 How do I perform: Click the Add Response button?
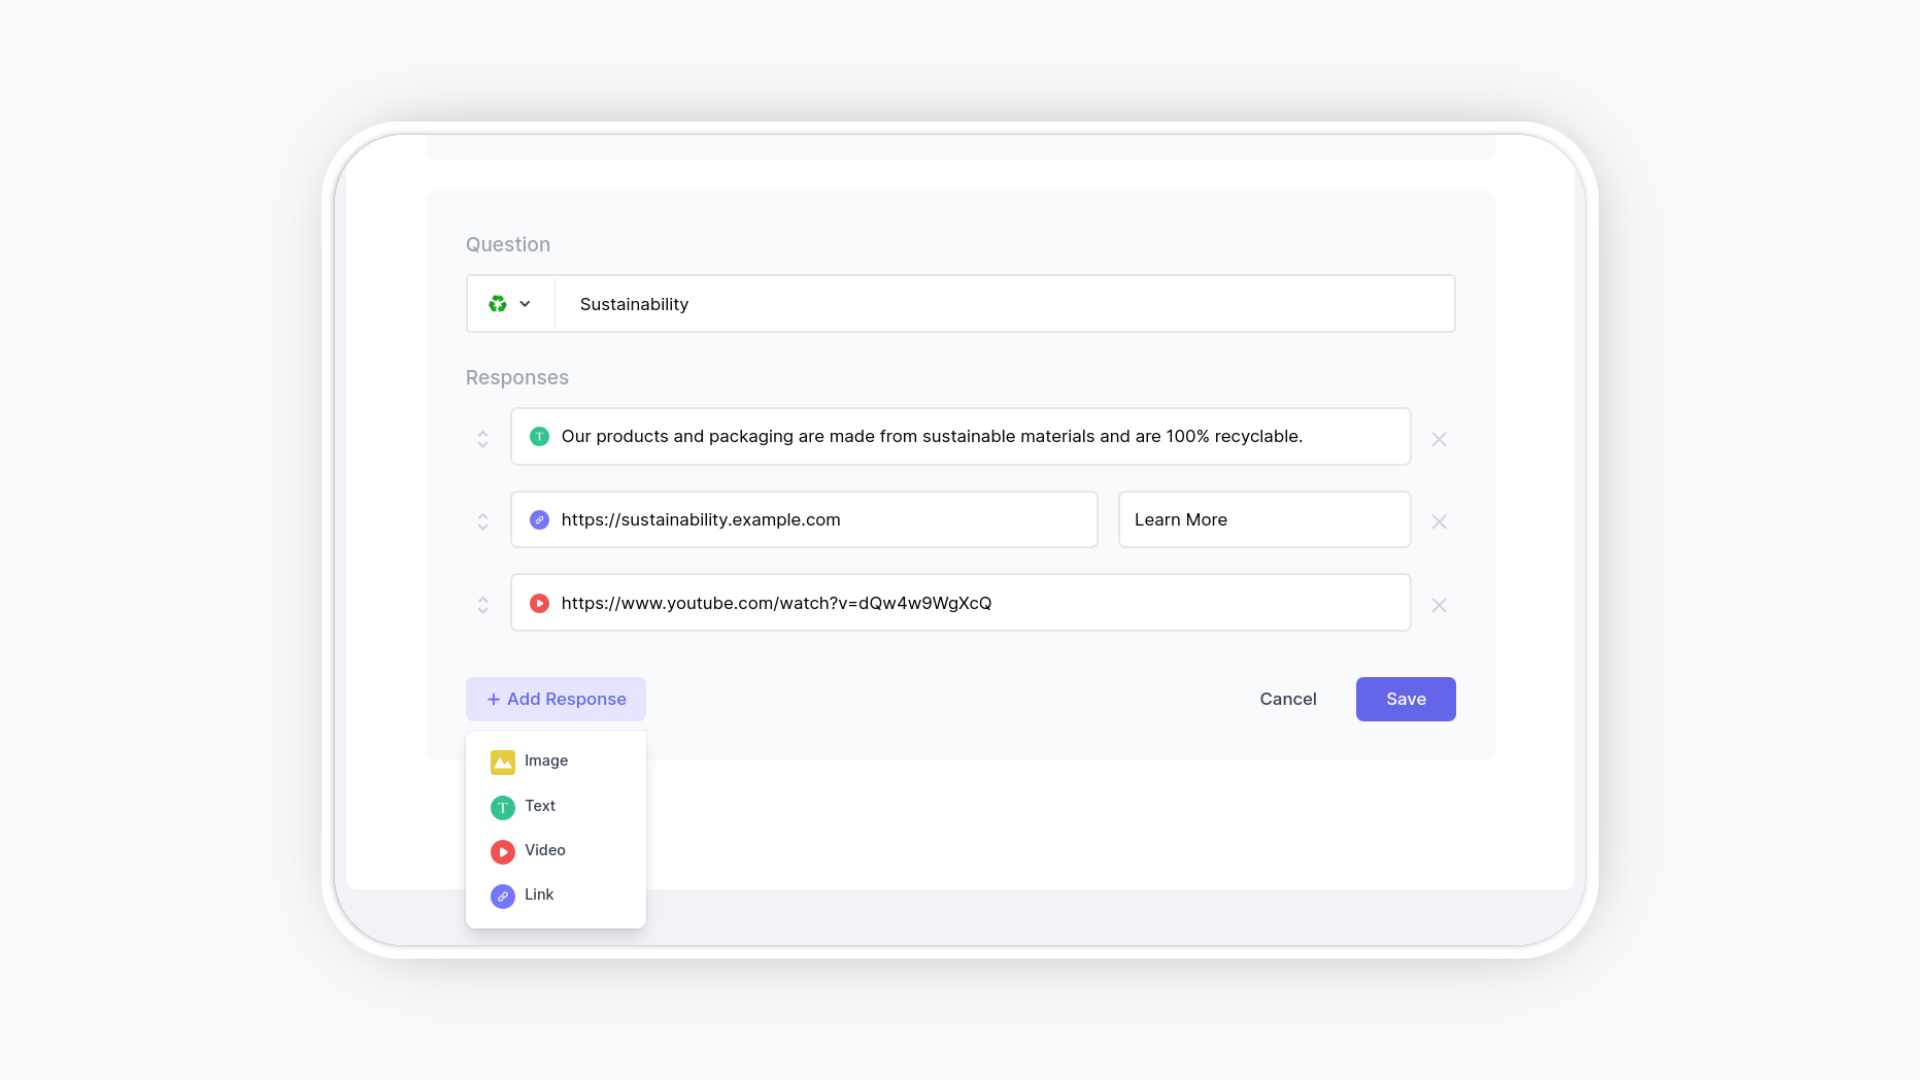(555, 698)
